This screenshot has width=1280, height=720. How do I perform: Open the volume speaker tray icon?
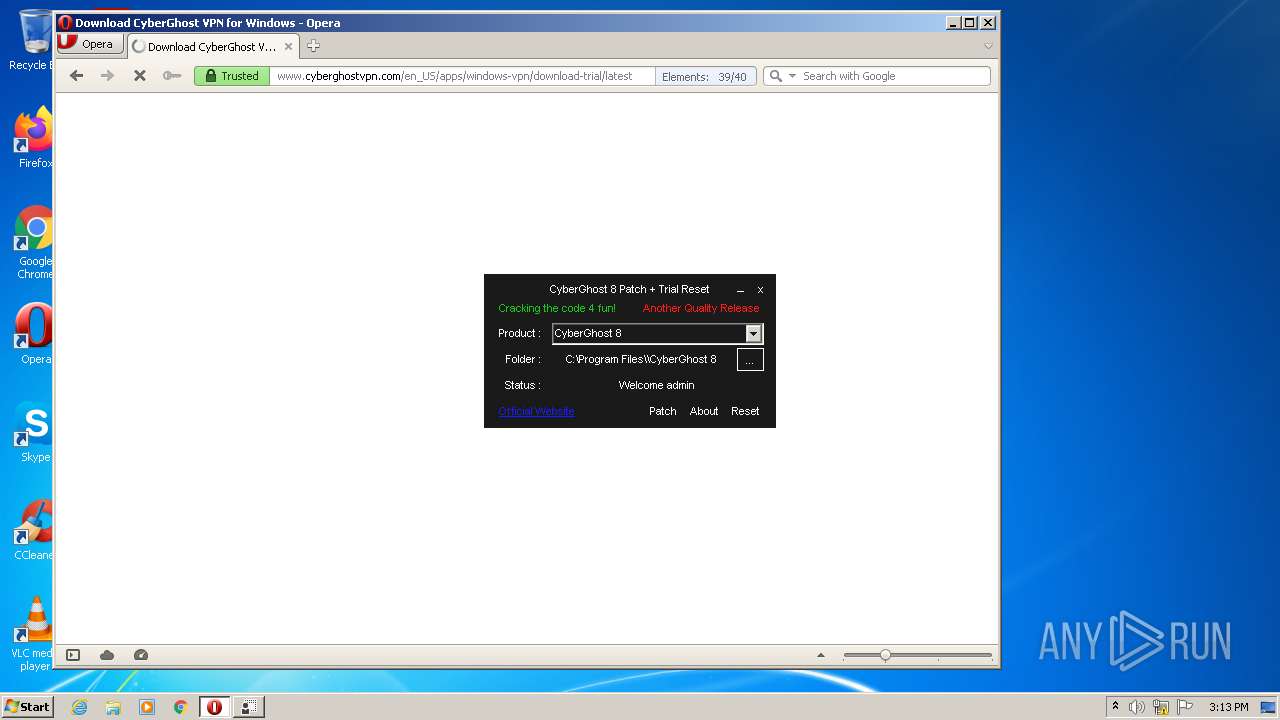(1137, 707)
